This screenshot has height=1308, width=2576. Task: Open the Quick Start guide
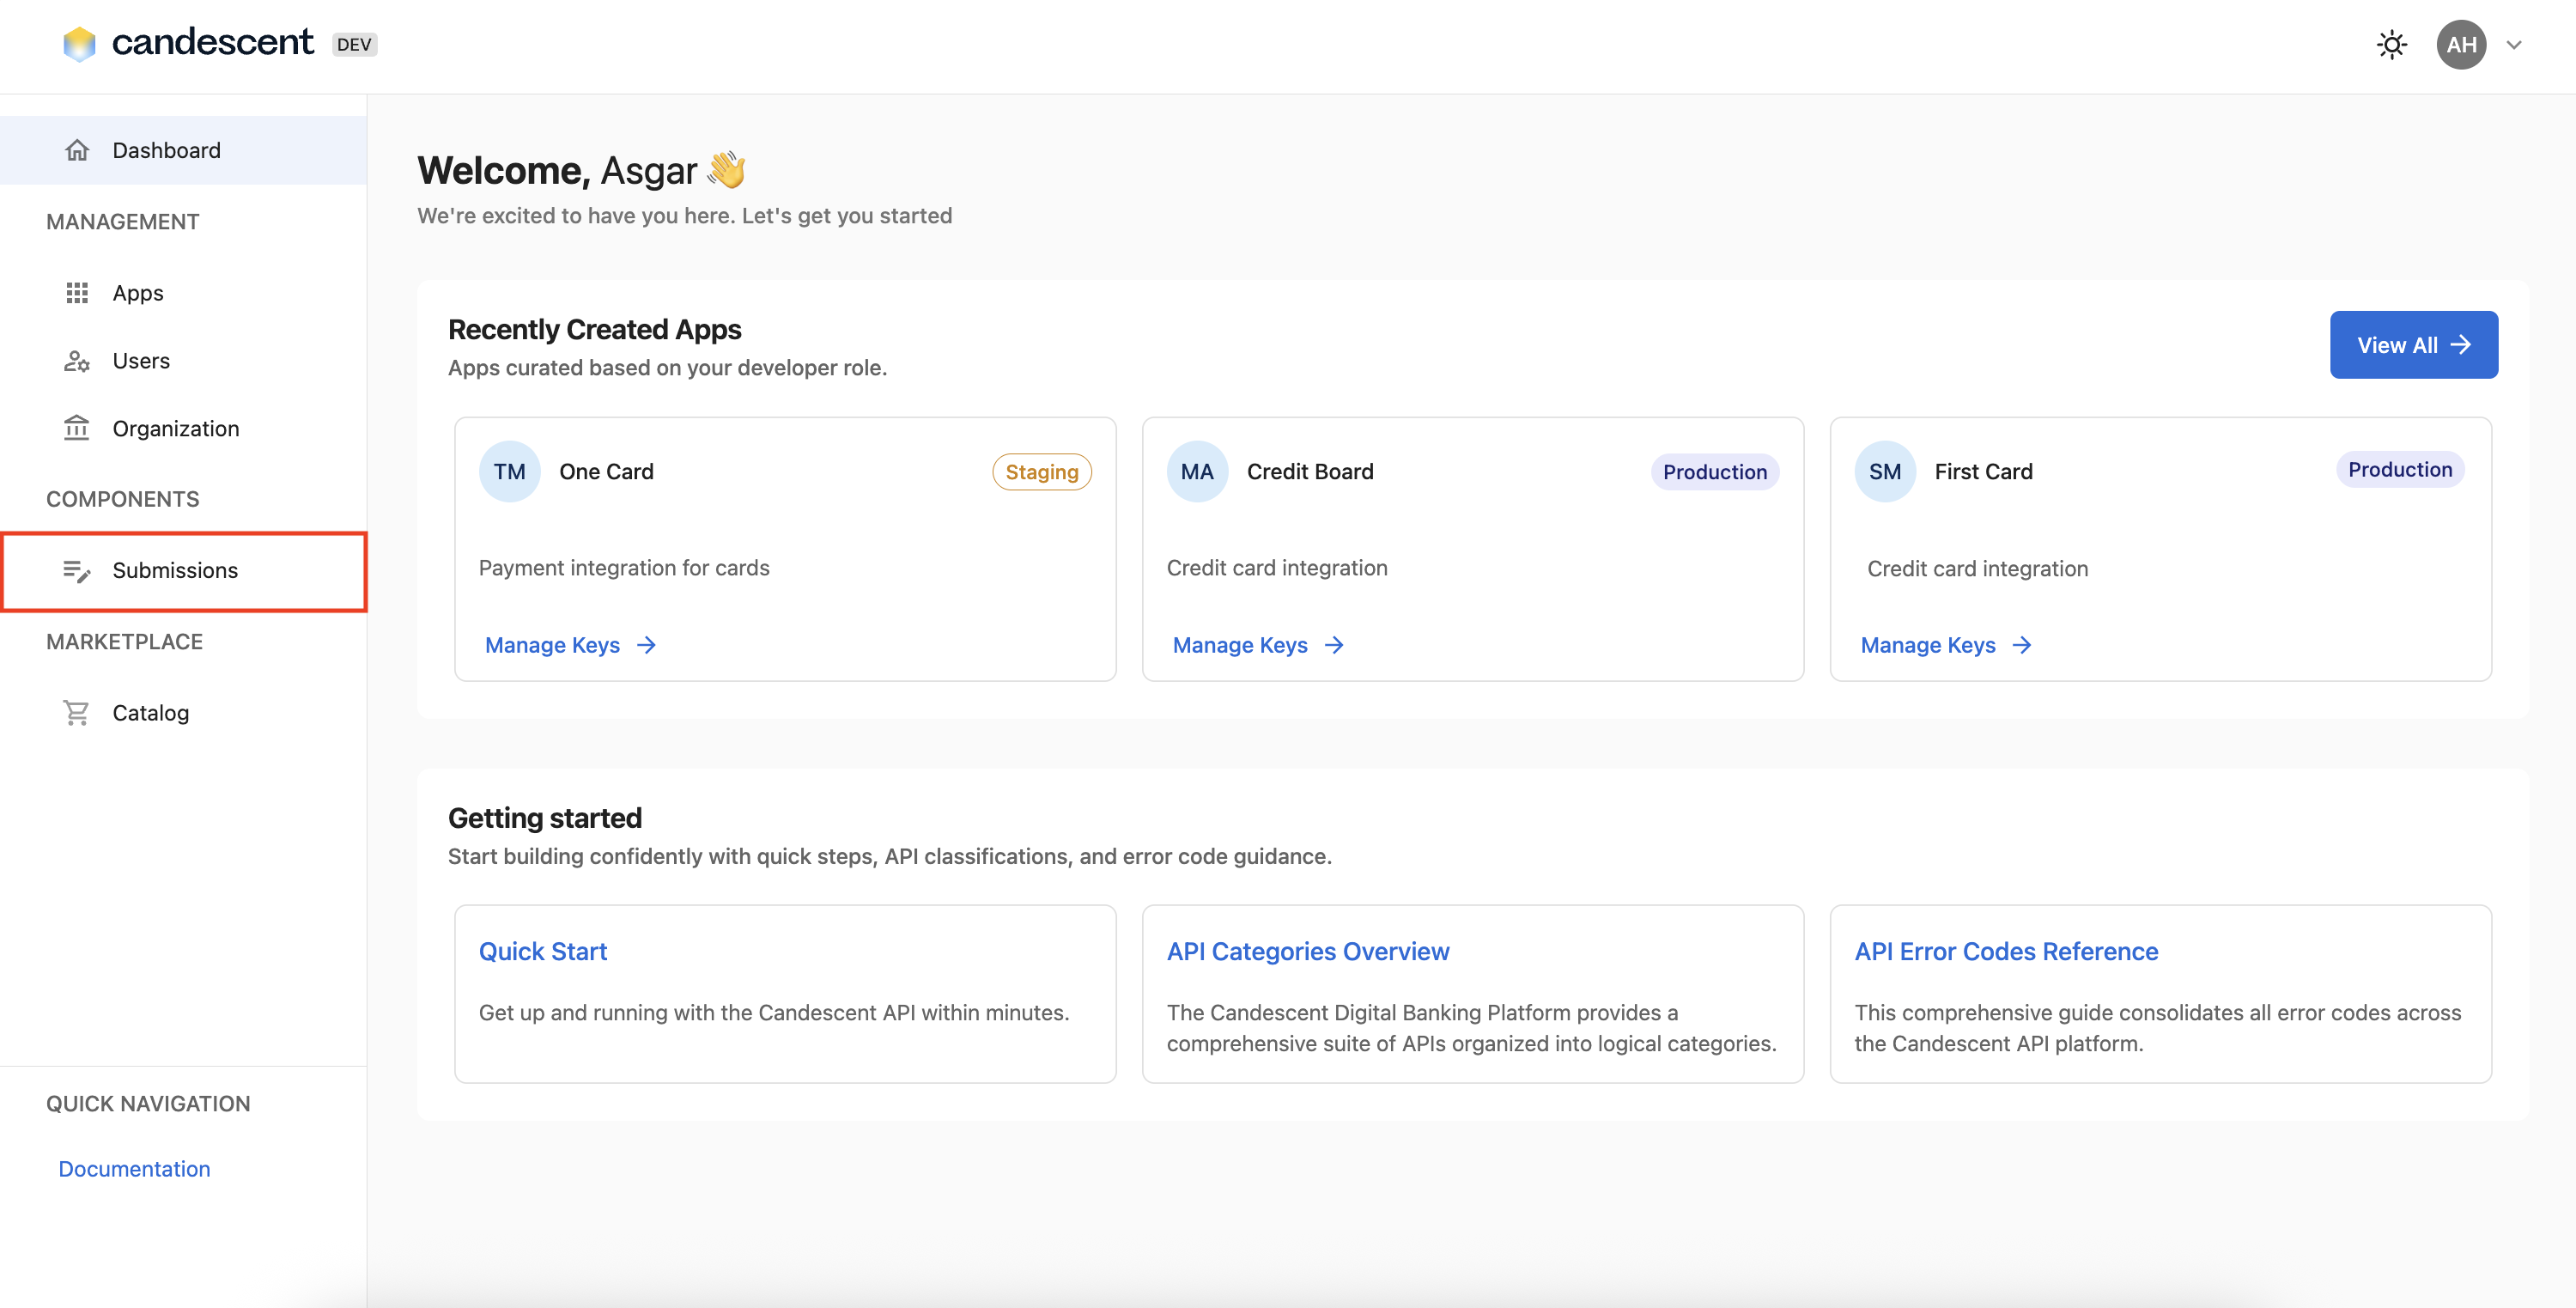pos(543,951)
